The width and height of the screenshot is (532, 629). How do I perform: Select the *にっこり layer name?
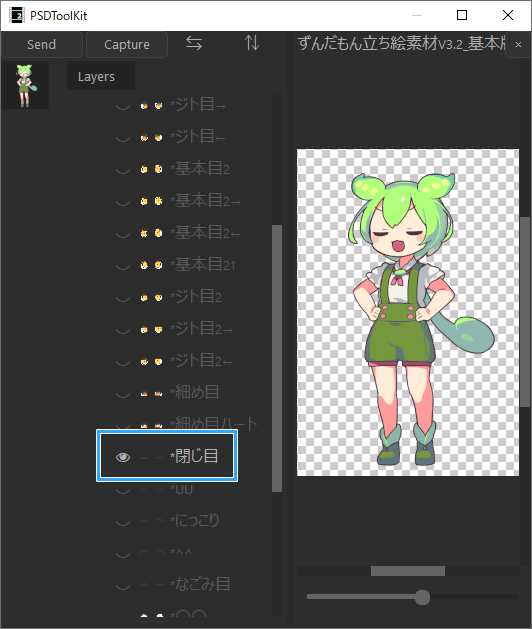pos(195,520)
